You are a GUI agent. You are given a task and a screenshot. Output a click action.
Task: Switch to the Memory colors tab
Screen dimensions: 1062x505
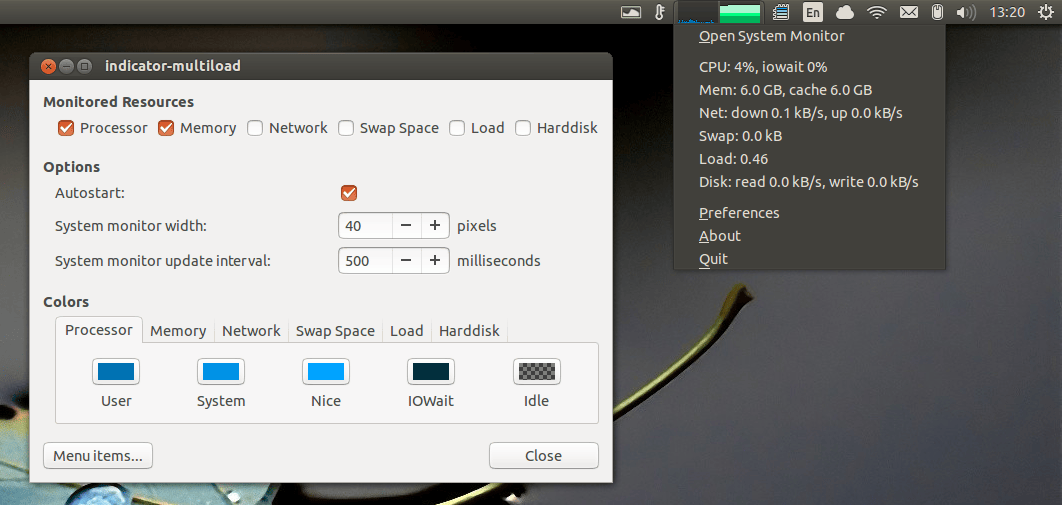tap(178, 331)
